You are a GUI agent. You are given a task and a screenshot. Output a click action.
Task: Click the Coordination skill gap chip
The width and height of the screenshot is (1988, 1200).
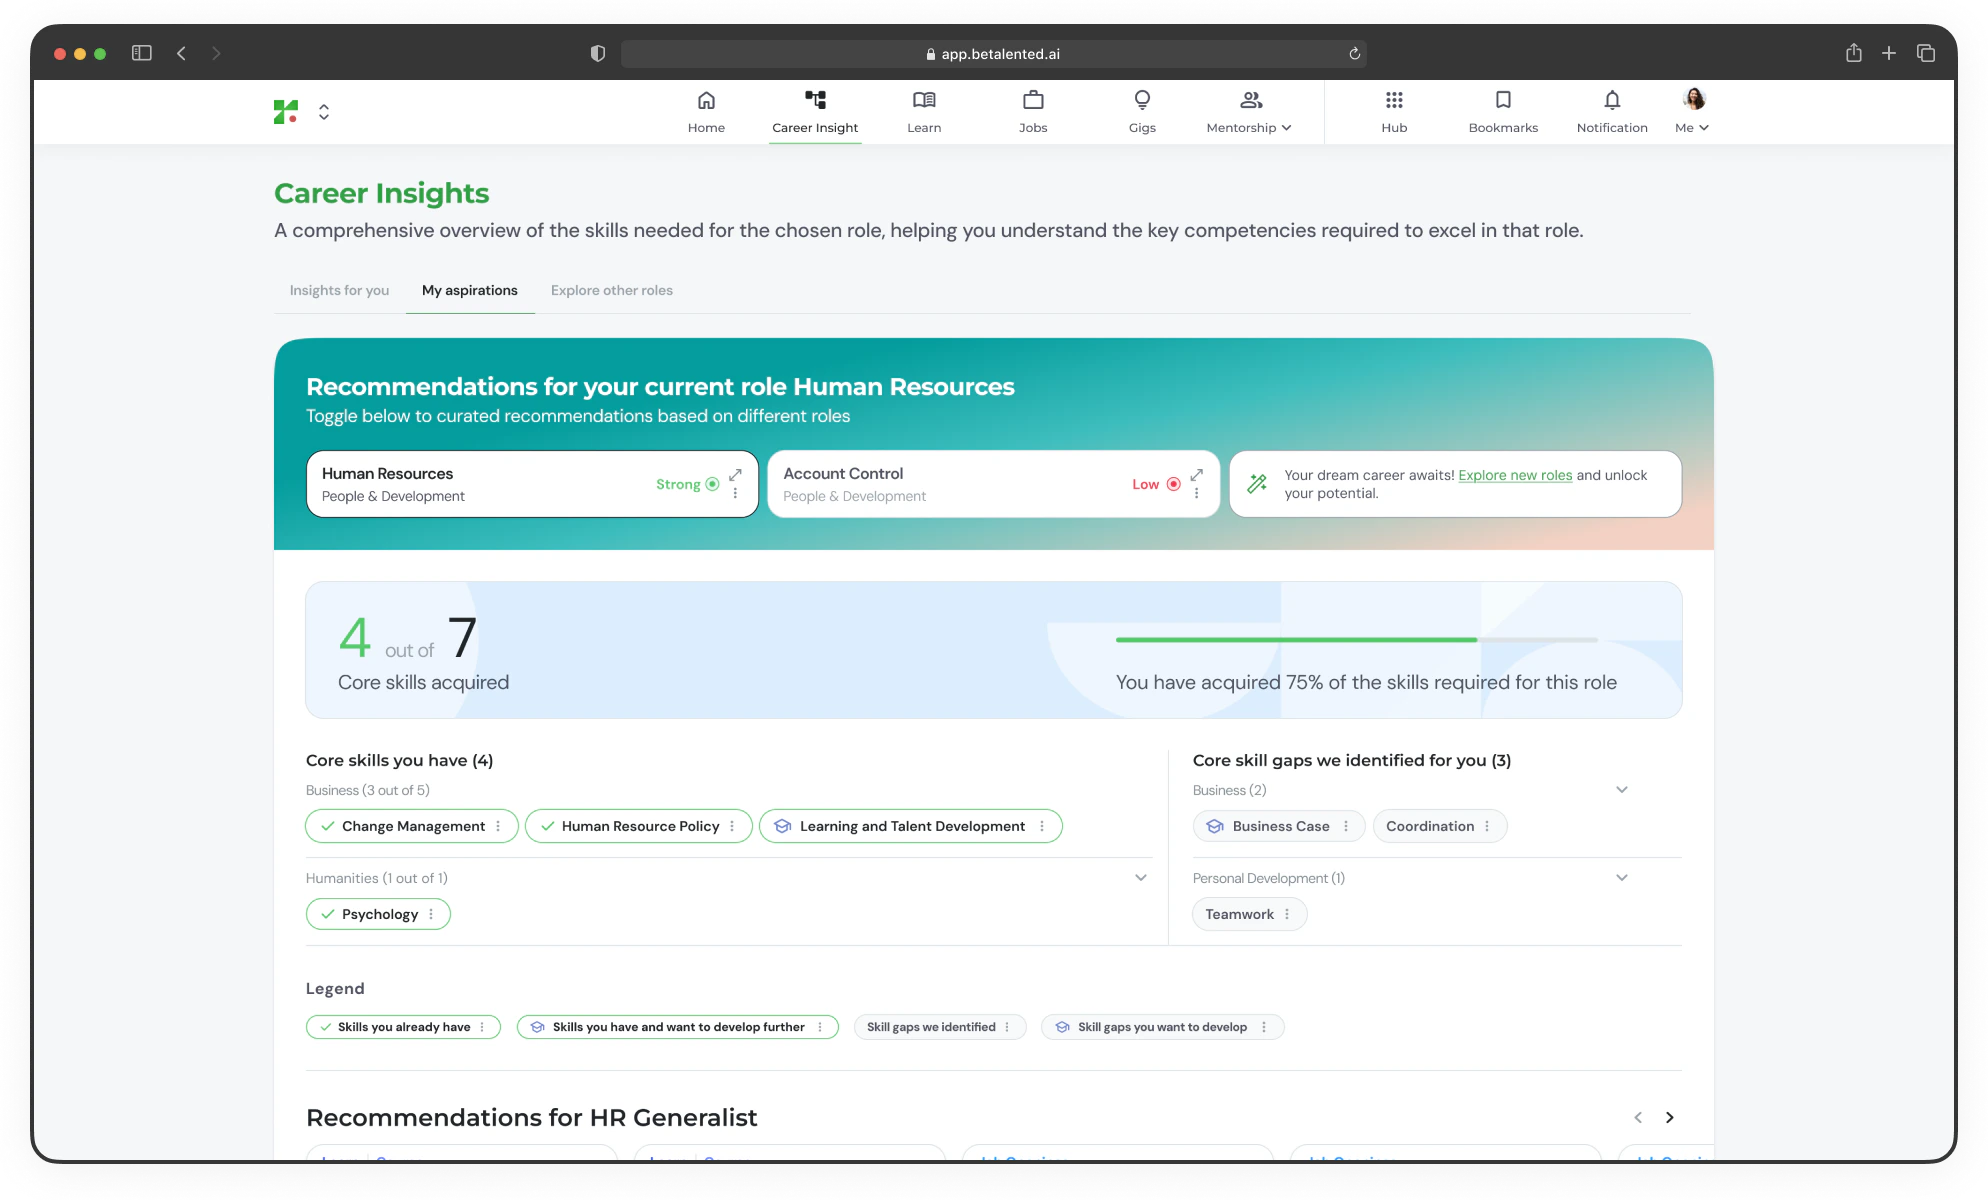1440,826
